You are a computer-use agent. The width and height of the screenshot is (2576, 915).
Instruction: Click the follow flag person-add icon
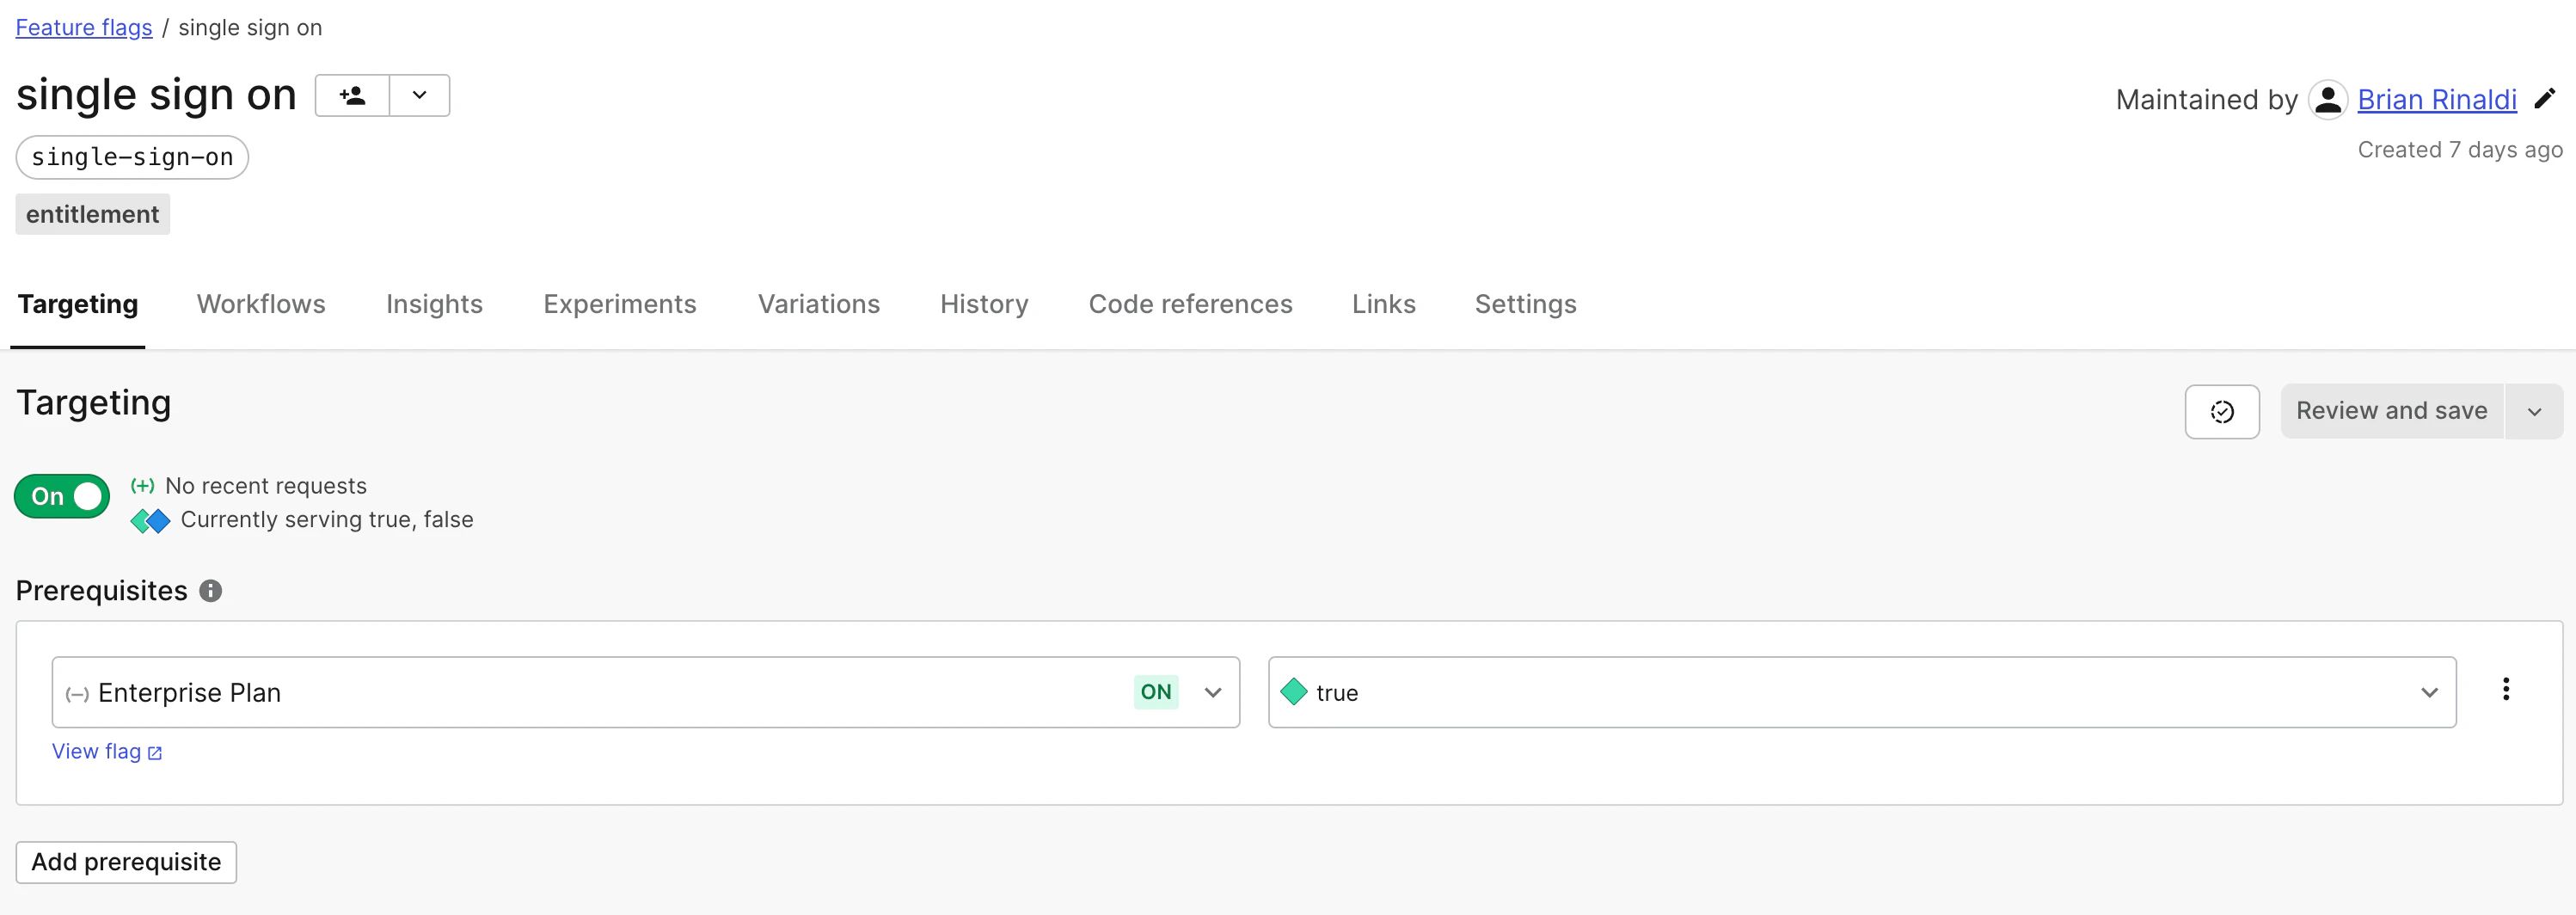tap(351, 95)
